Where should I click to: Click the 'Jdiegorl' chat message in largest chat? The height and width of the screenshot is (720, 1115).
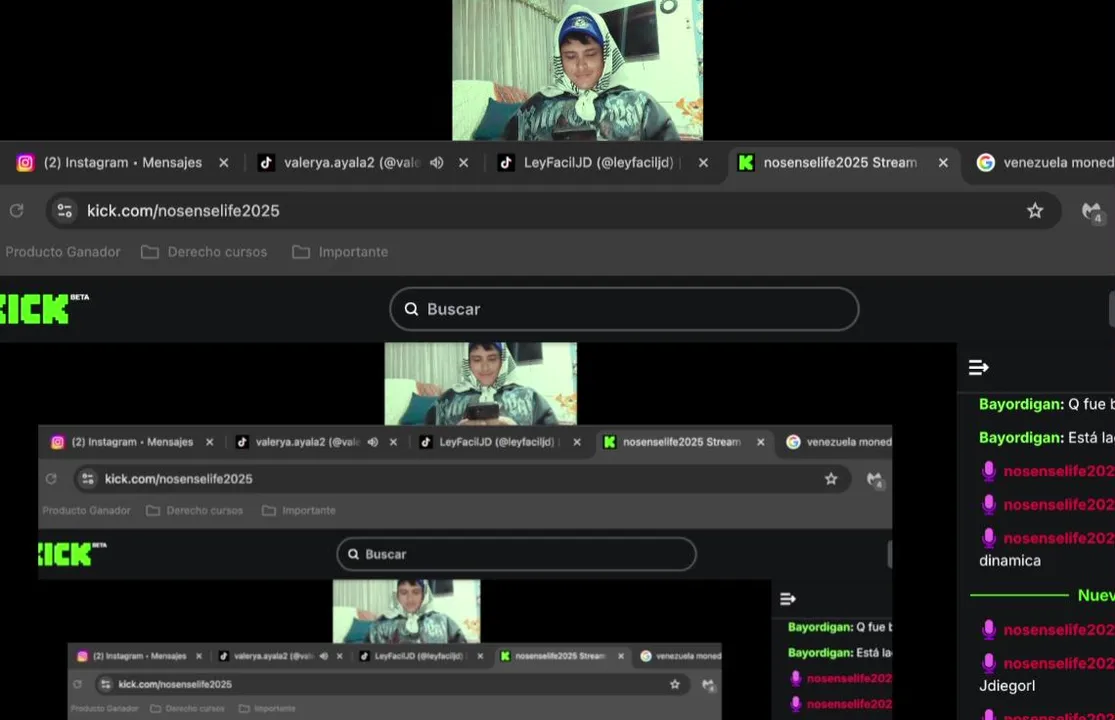click(x=1007, y=686)
